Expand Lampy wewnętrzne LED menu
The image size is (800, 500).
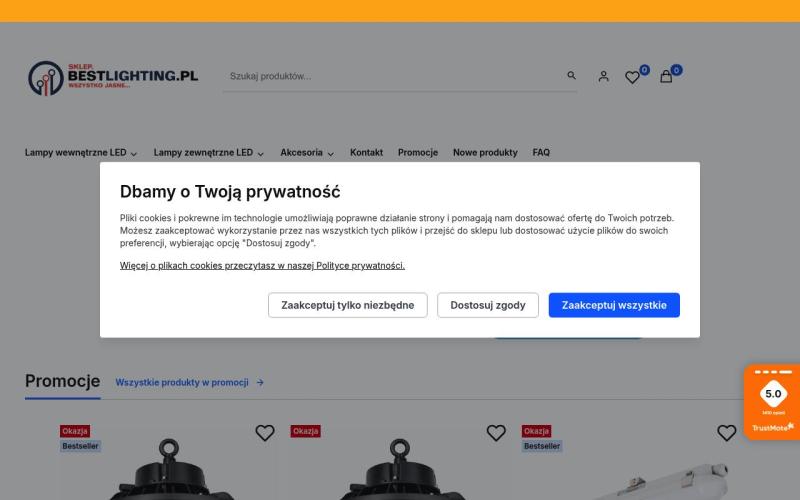[81, 153]
